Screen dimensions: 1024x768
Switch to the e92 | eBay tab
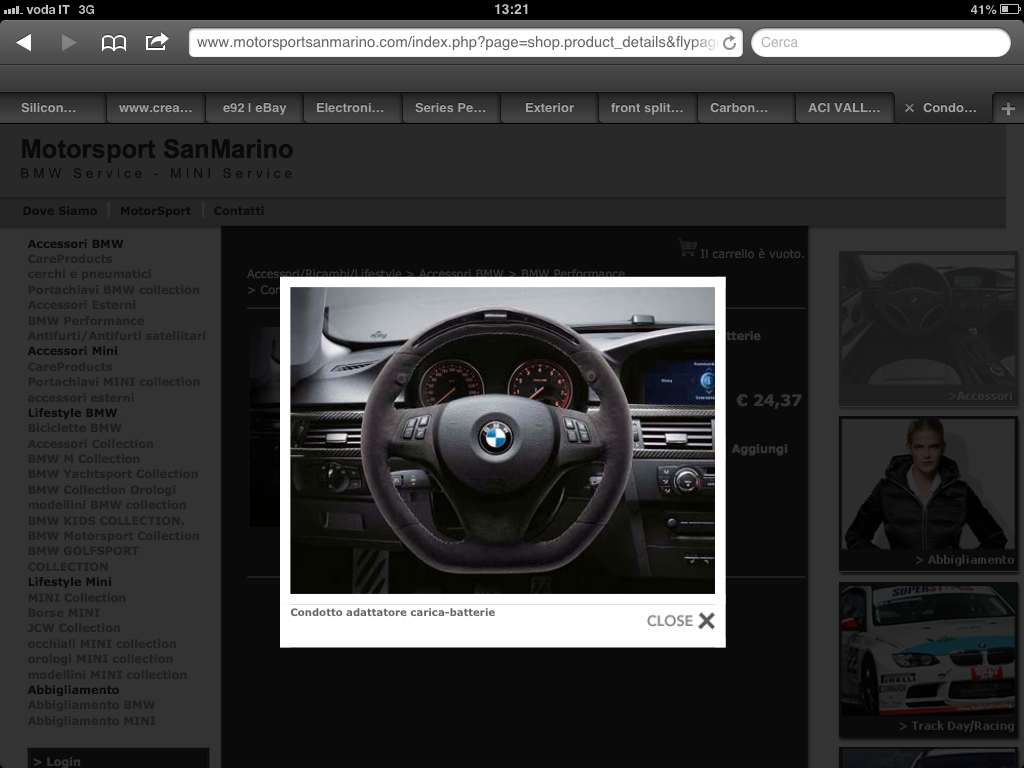(x=254, y=108)
